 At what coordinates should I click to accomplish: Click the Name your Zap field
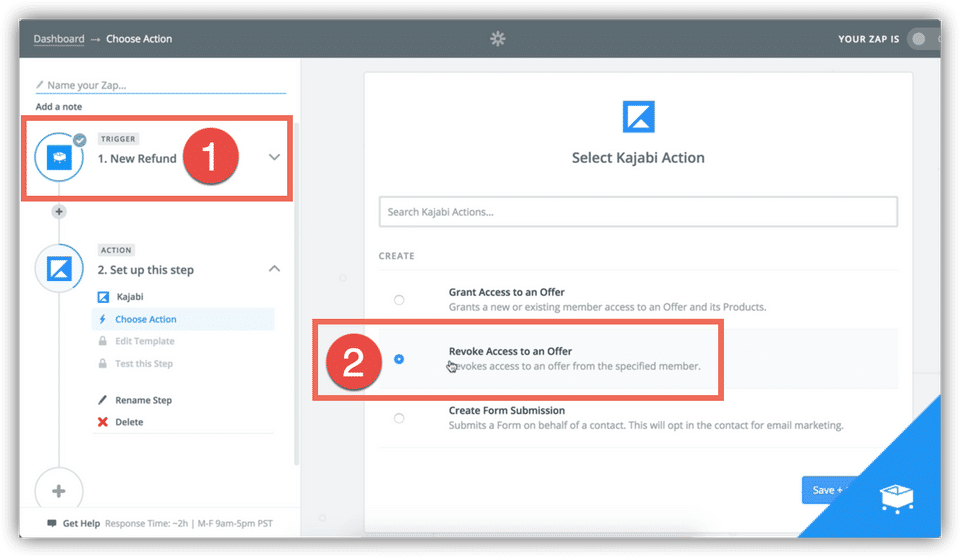click(x=161, y=85)
